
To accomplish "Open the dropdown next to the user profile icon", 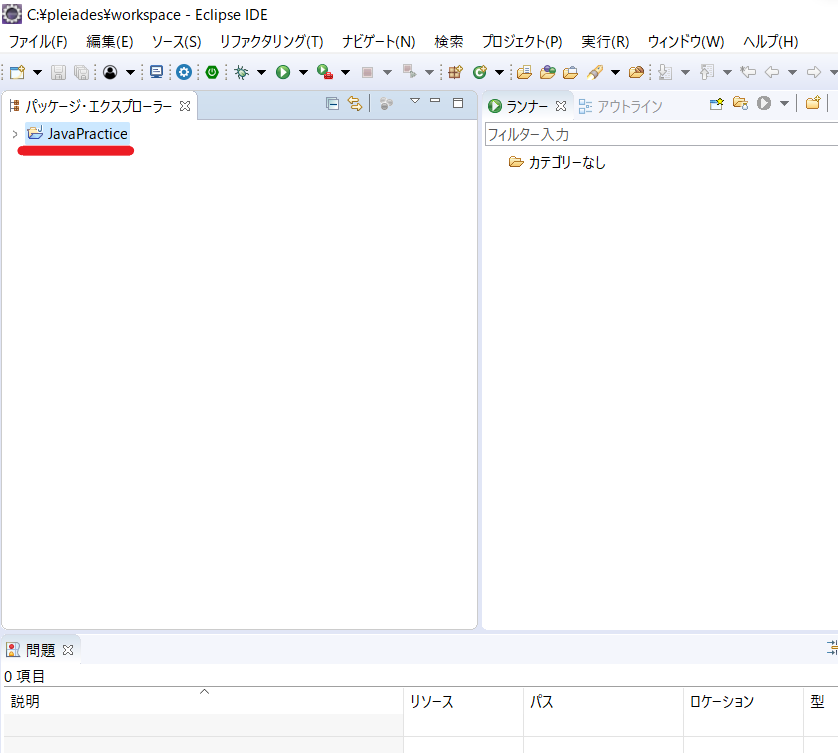I will pyautogui.click(x=130, y=72).
